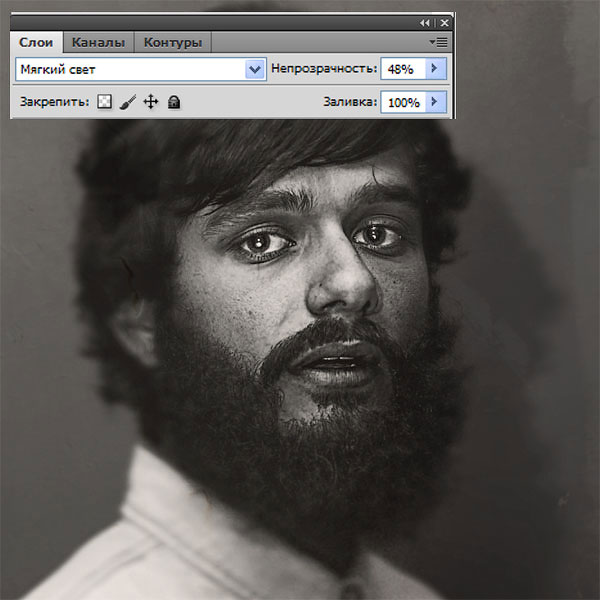Viewport: 600px width, 600px height.
Task: Toggle lock image pixels brush icon
Action: pyautogui.click(x=128, y=102)
